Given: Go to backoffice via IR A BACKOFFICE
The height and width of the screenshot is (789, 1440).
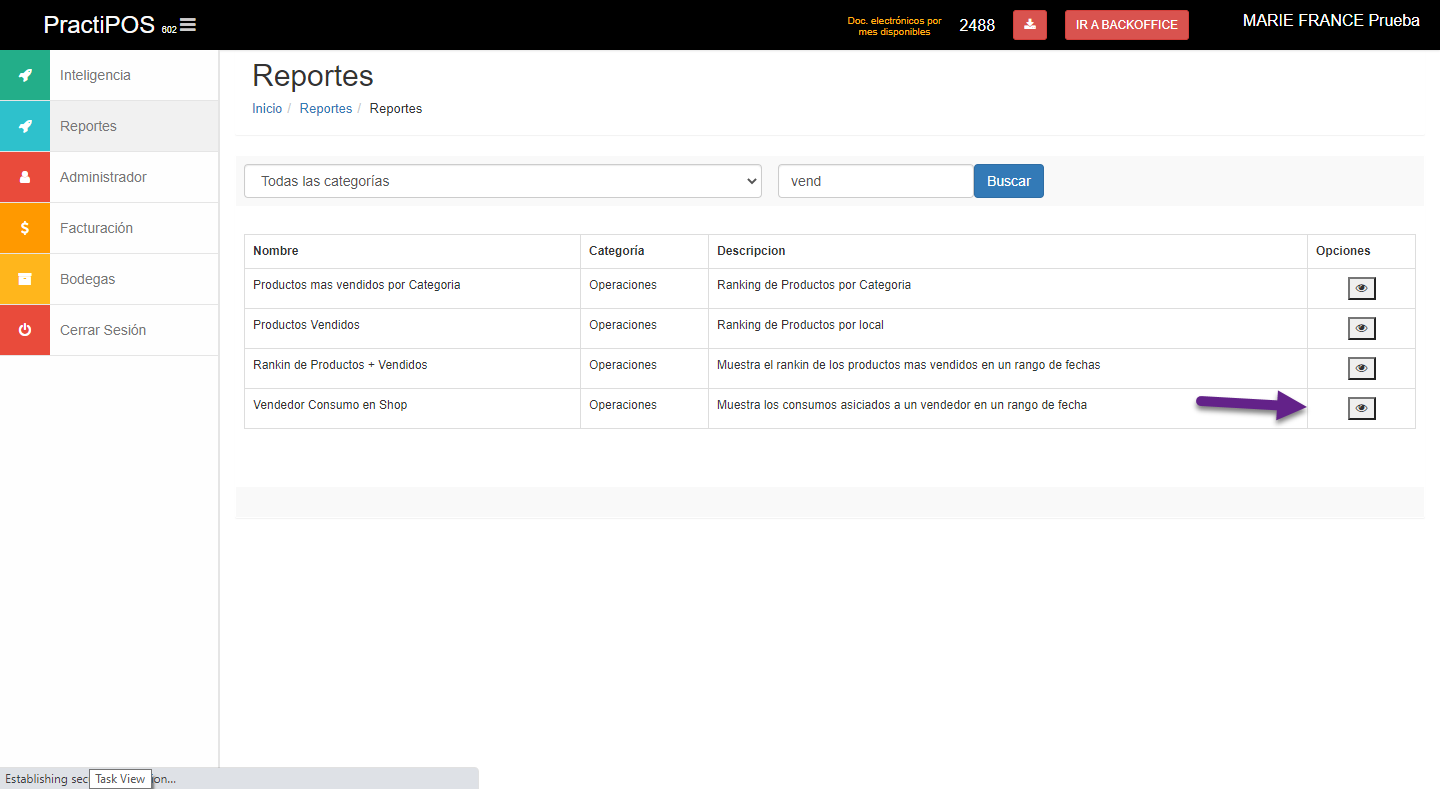Looking at the screenshot, I should coord(1126,25).
